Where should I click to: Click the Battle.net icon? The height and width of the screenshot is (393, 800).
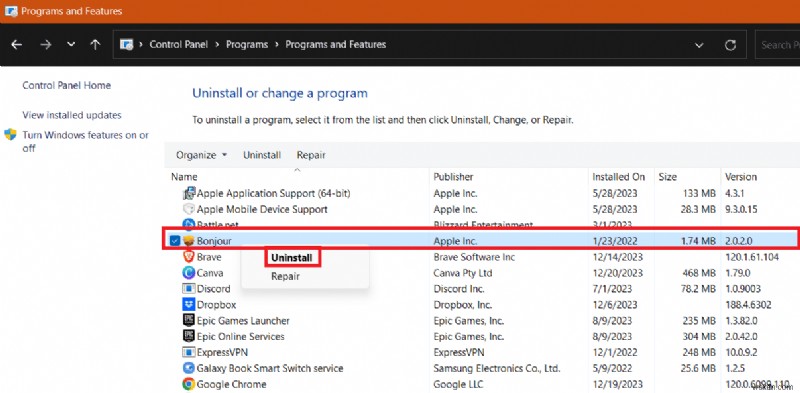click(x=189, y=224)
